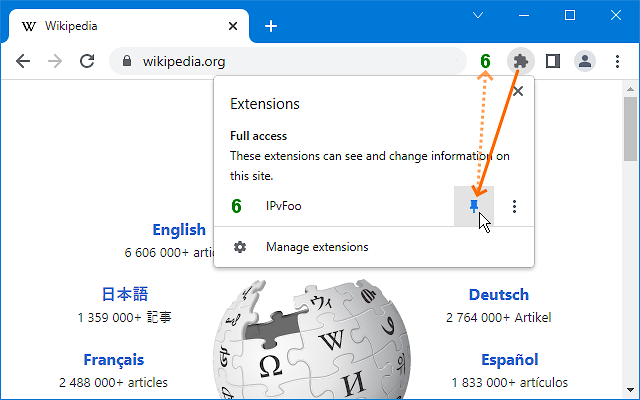Click the vertical scrollbar thumb

click(630, 129)
